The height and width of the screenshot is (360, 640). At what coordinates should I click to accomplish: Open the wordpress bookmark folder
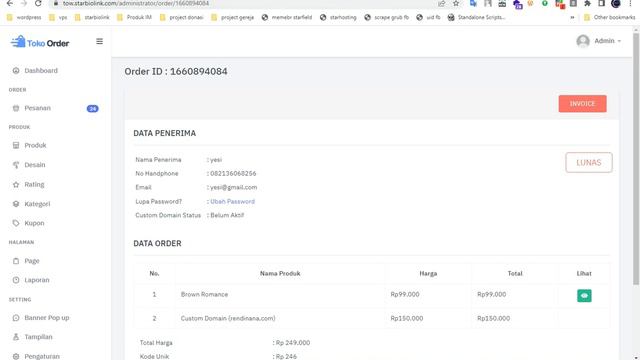[24, 18]
